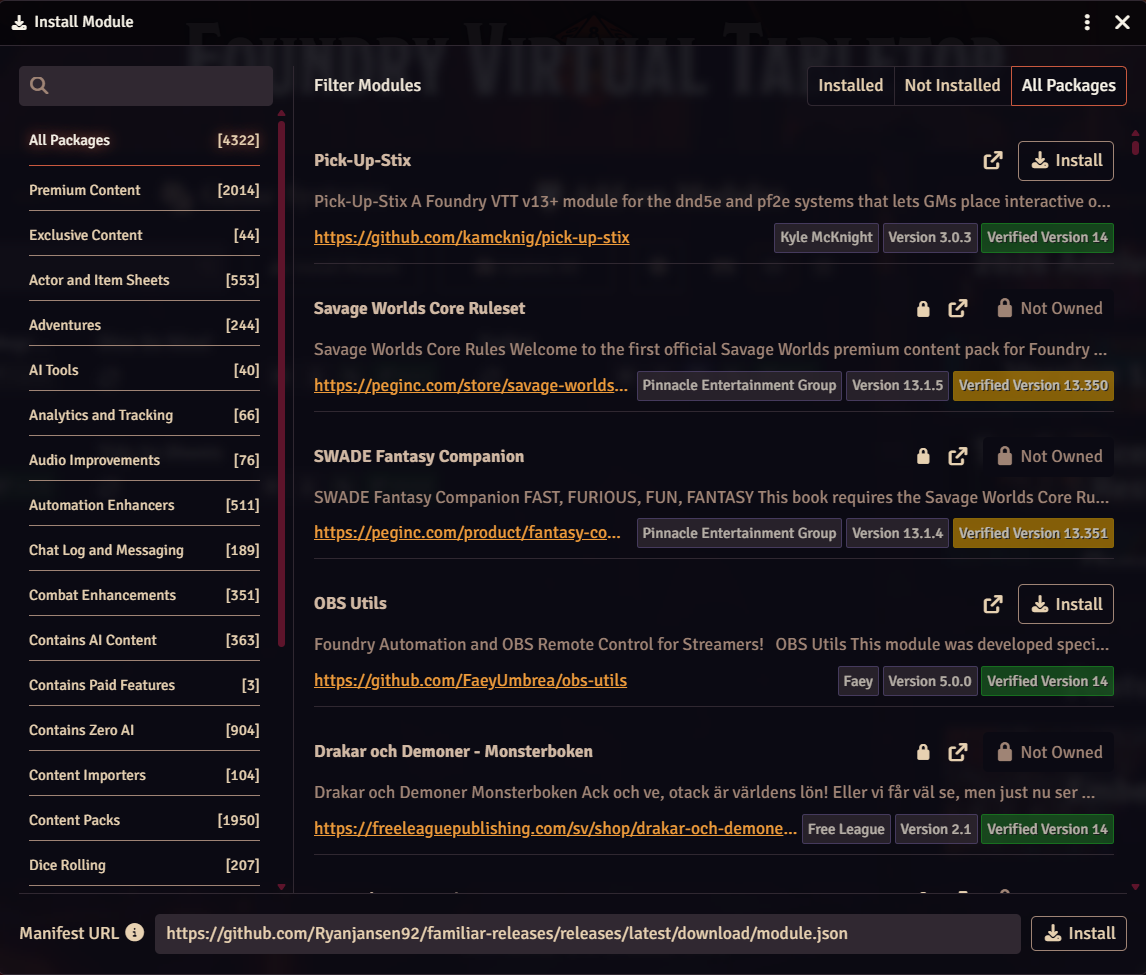
Task: Filter by Contains Paid Features
Action: [x=144, y=686]
